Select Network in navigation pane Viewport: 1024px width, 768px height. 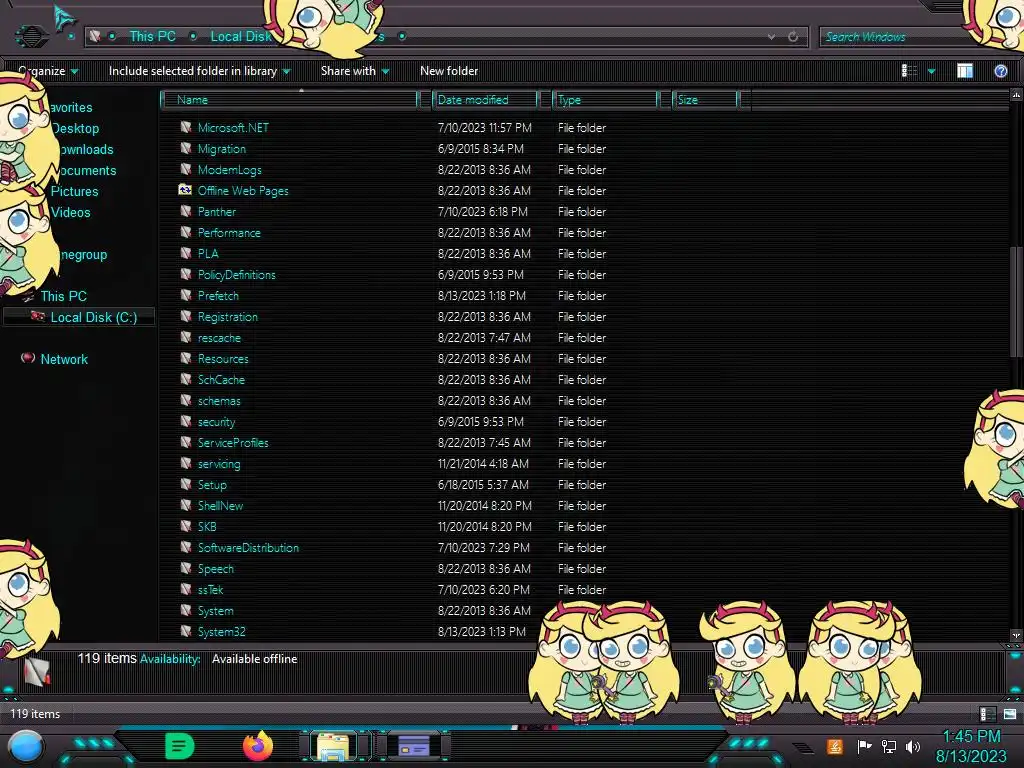click(64, 359)
